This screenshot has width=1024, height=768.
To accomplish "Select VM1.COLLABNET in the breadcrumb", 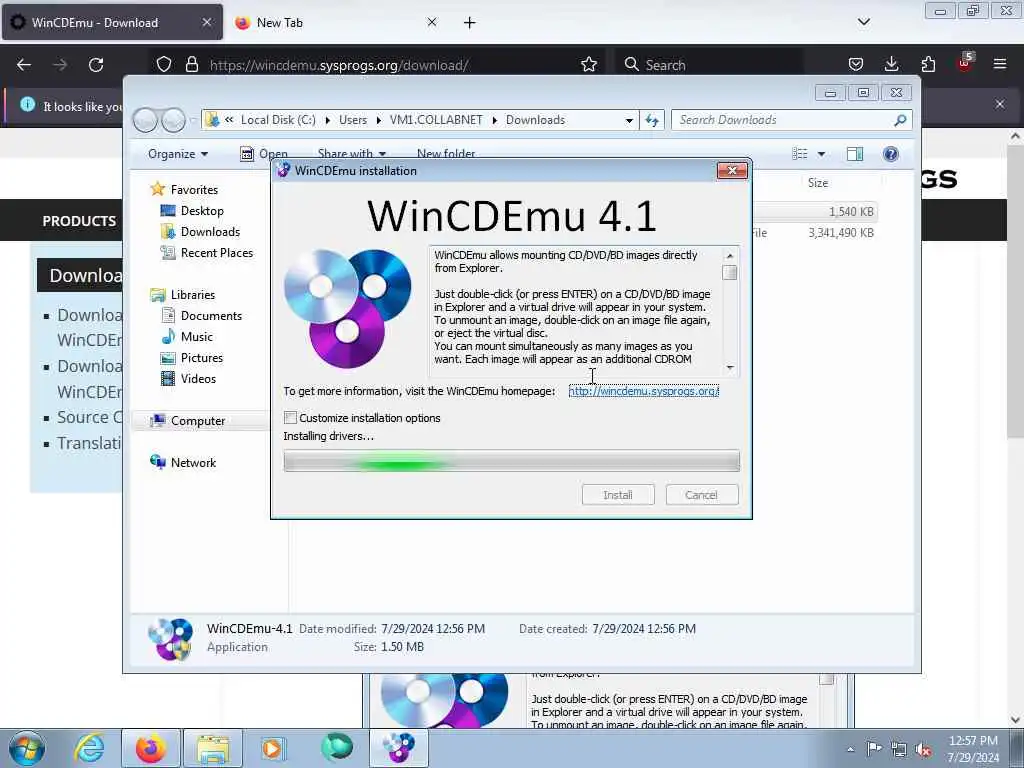I will pos(436,120).
